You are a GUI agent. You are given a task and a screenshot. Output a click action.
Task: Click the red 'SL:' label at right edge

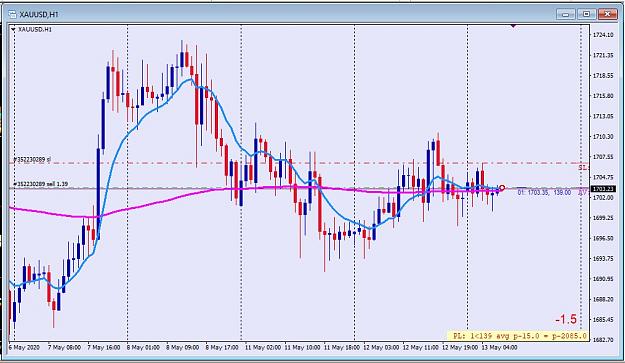click(583, 168)
